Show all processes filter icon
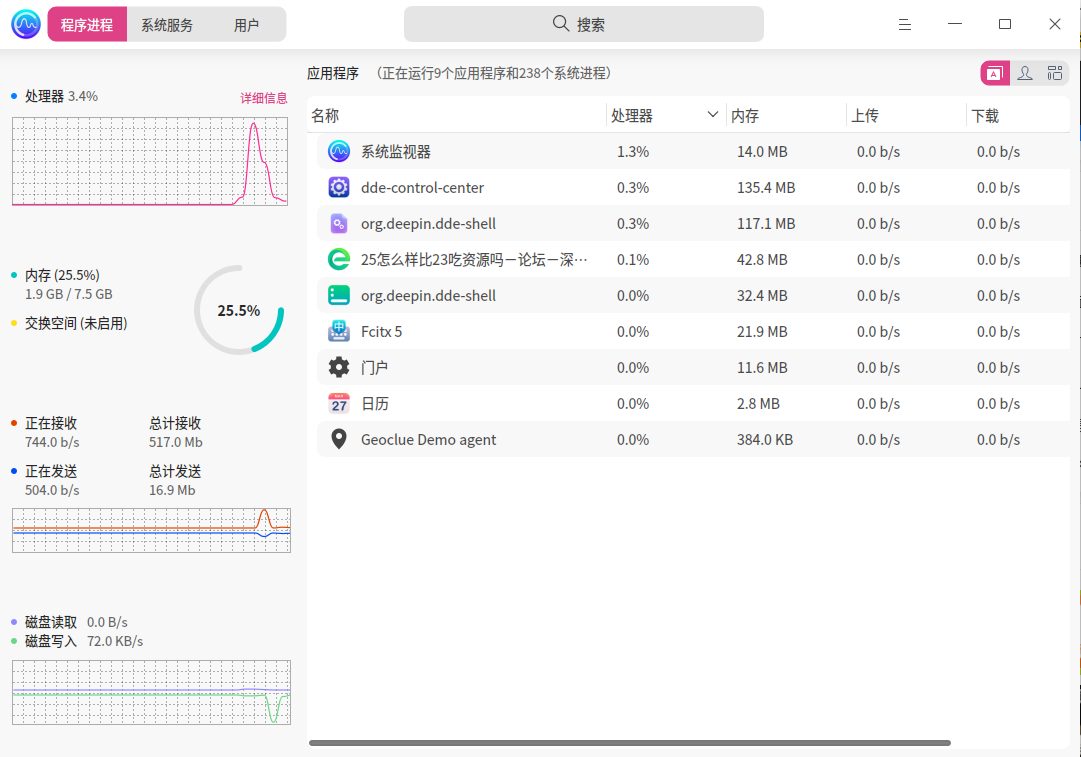The height and width of the screenshot is (757, 1081). coord(1054,73)
